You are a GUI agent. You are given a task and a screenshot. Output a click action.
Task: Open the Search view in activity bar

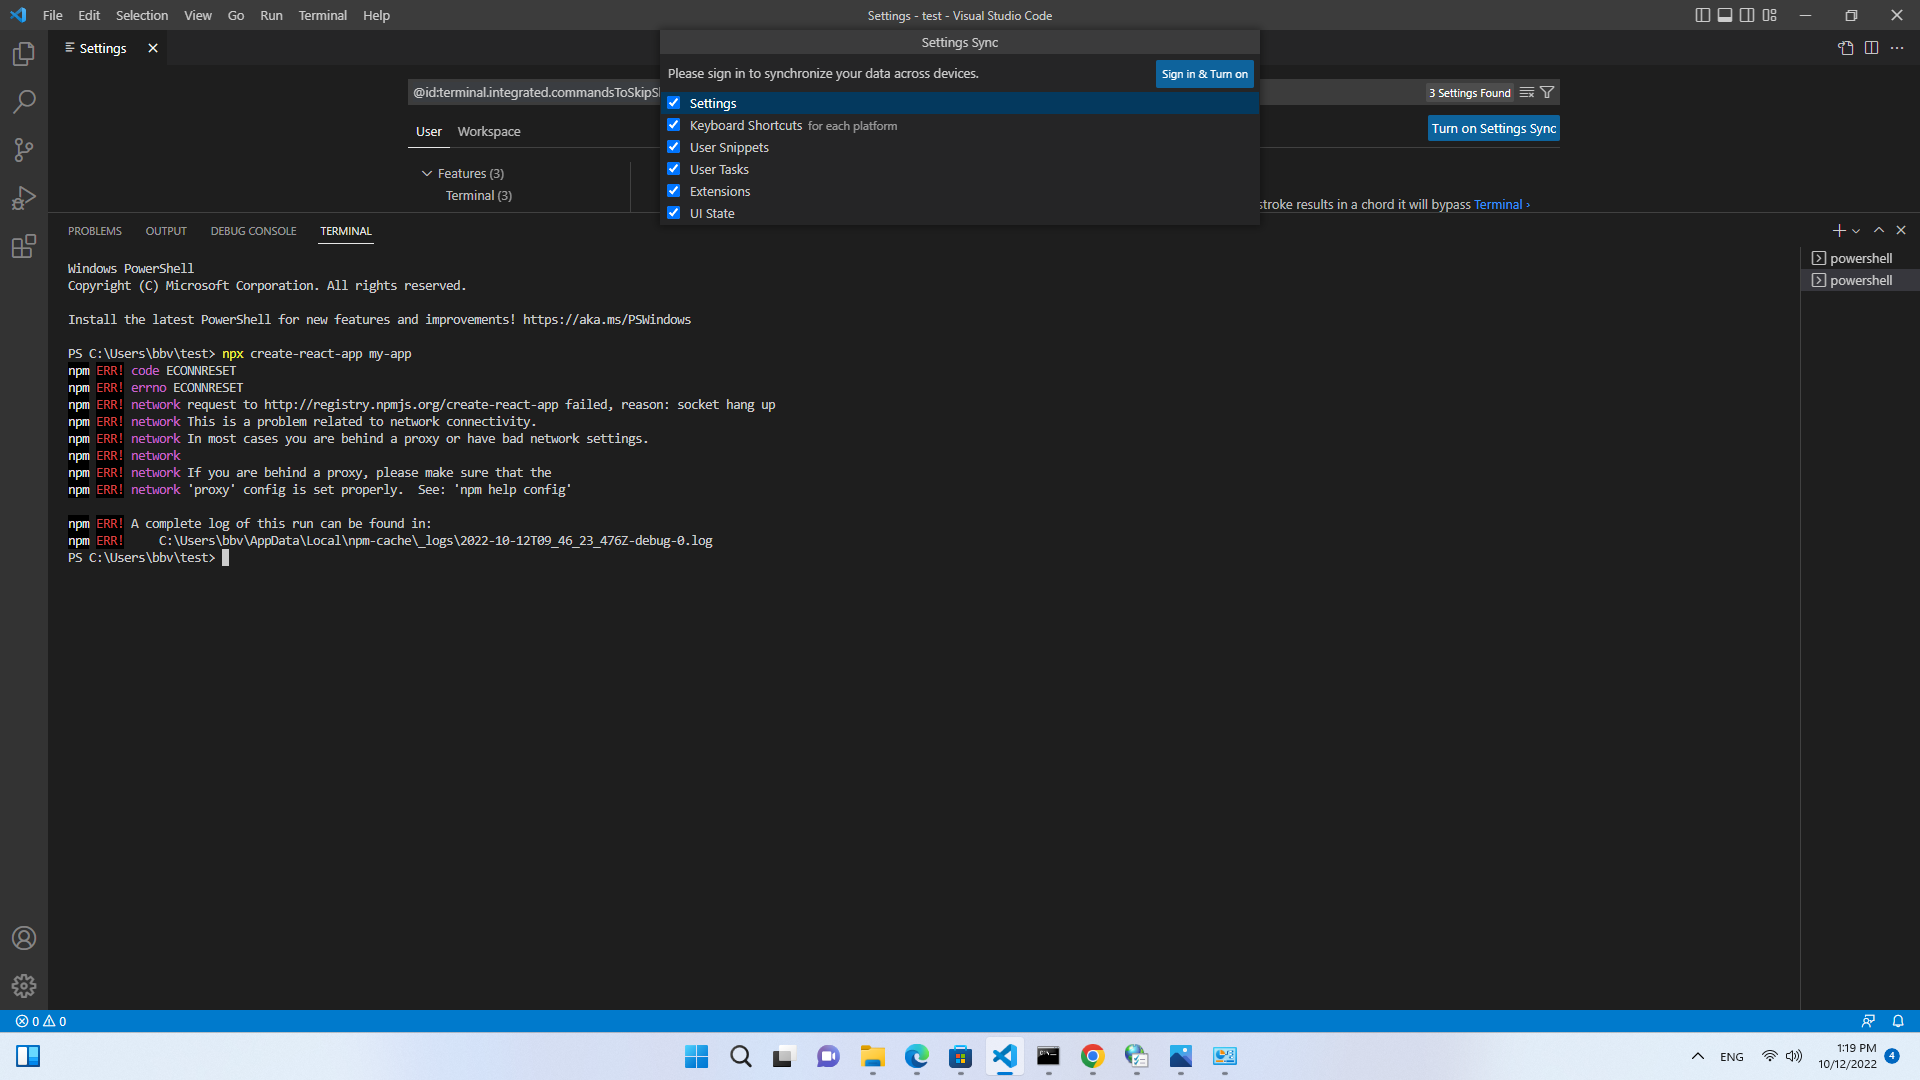(x=24, y=102)
